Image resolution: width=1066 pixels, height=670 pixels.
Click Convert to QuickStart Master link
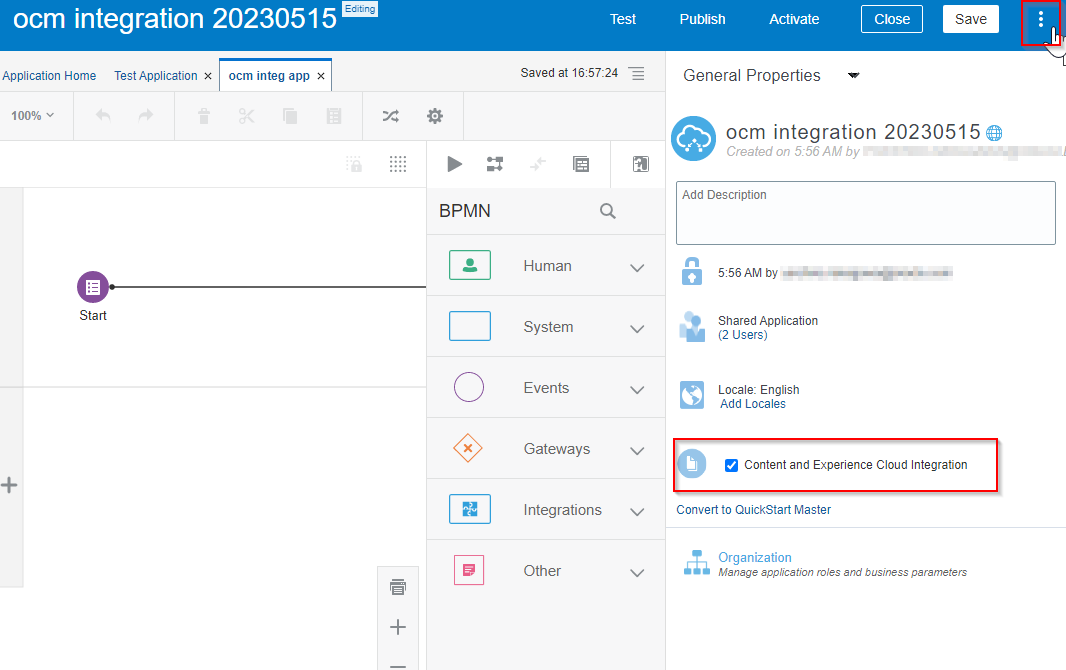[753, 510]
